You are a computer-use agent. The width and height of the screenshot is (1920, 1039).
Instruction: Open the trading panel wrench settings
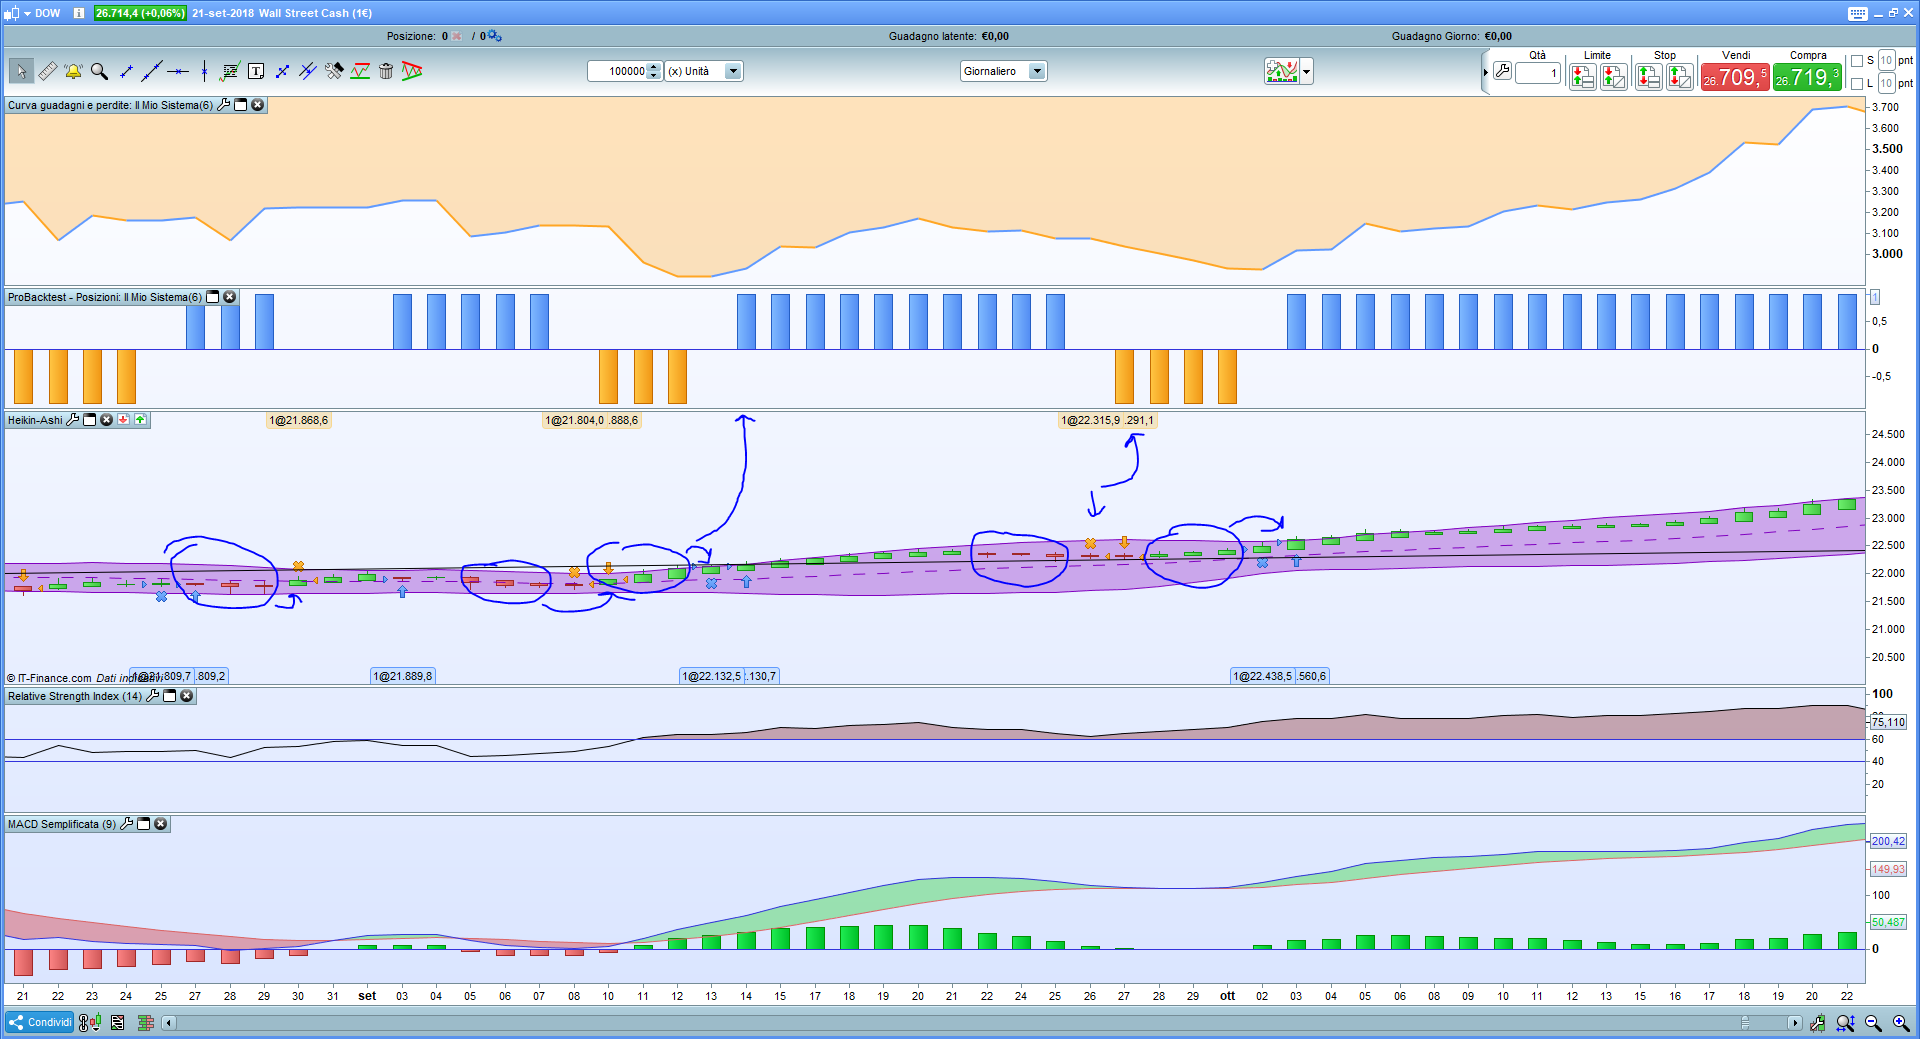1502,71
